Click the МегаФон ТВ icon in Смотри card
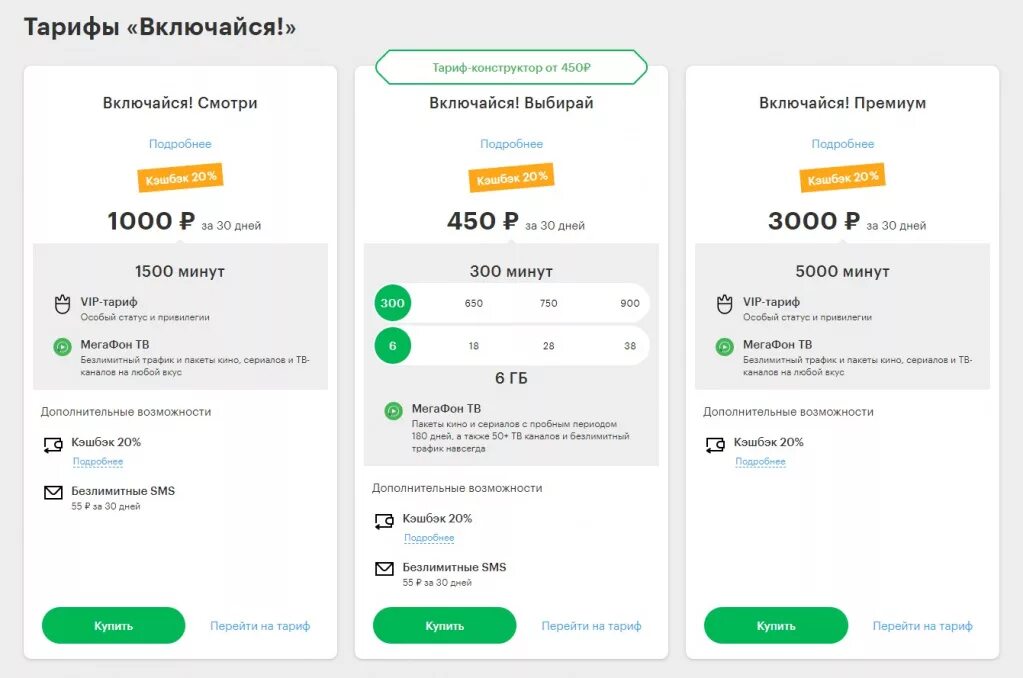Screen dimensions: 1023x678 point(62,347)
